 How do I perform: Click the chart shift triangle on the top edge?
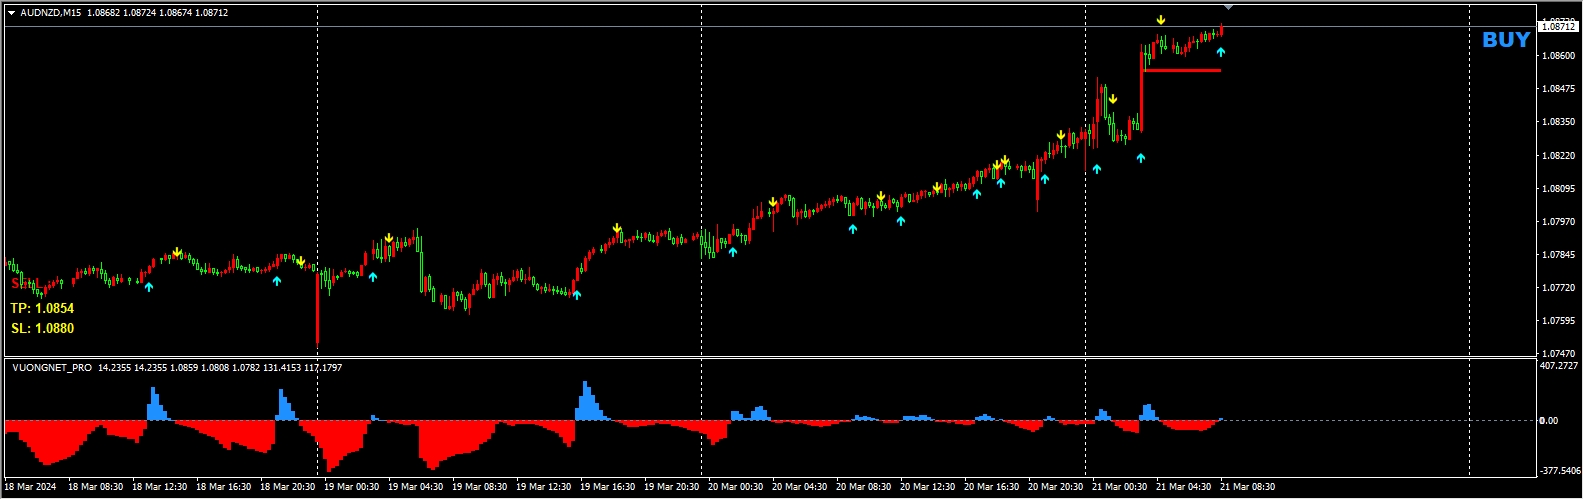click(x=1228, y=7)
